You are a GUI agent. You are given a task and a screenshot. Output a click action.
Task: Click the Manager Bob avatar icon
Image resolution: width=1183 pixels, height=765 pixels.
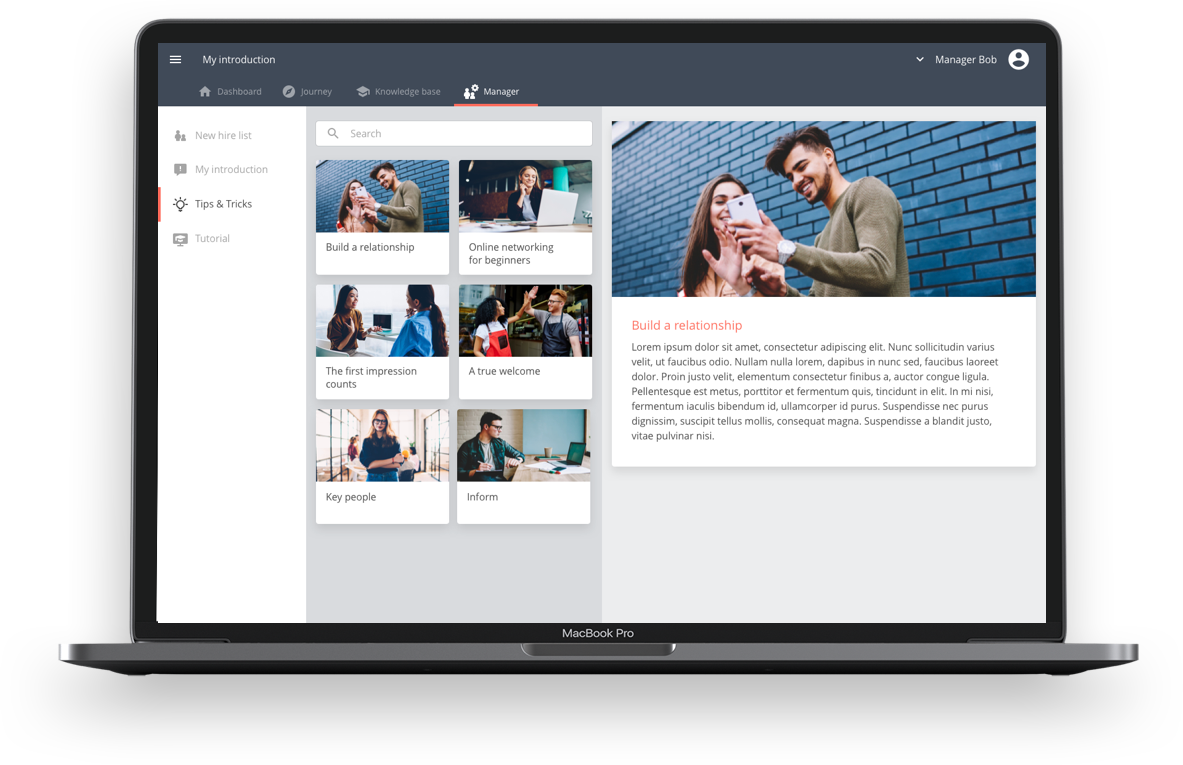pos(1019,60)
